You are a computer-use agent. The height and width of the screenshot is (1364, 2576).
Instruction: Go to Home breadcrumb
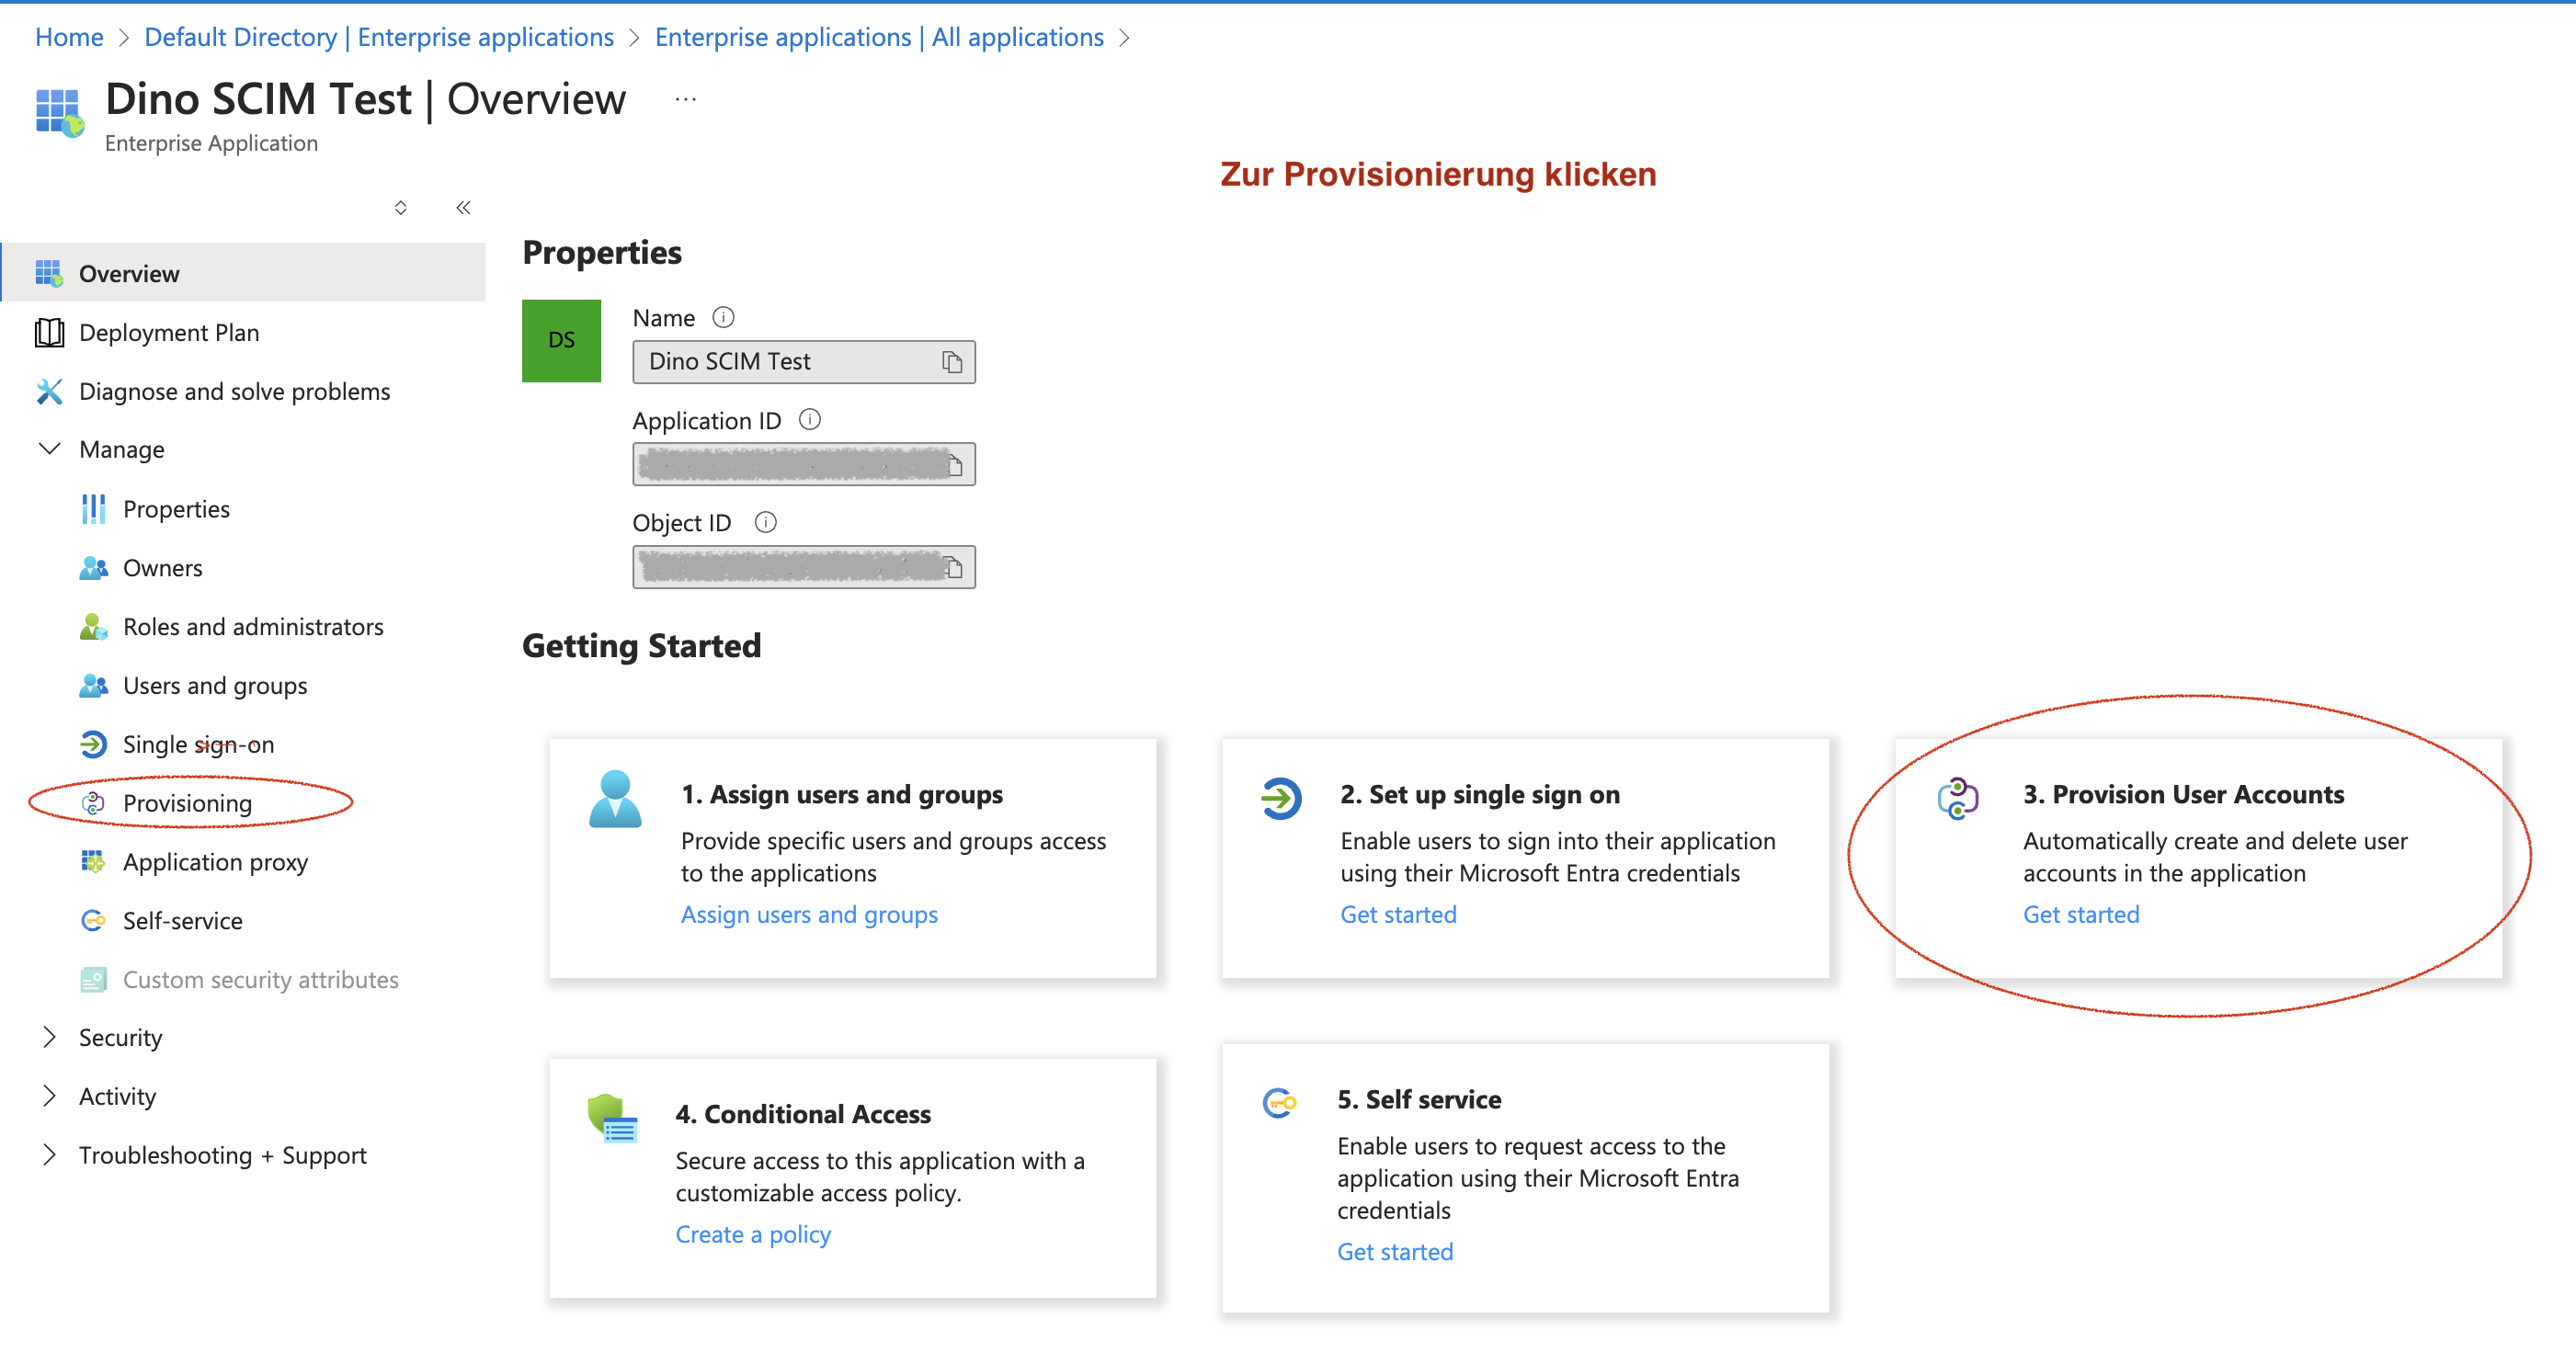coord(69,37)
